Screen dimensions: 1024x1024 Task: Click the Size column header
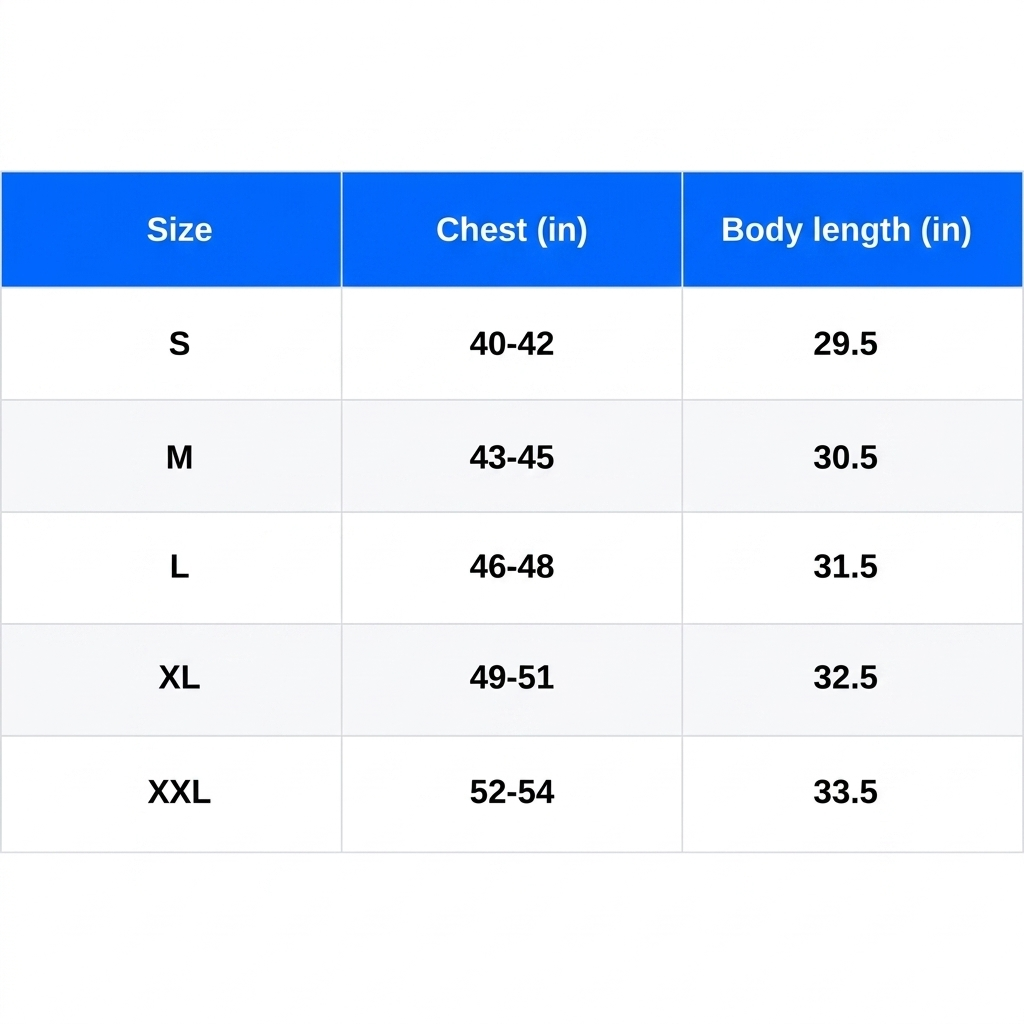(x=171, y=229)
